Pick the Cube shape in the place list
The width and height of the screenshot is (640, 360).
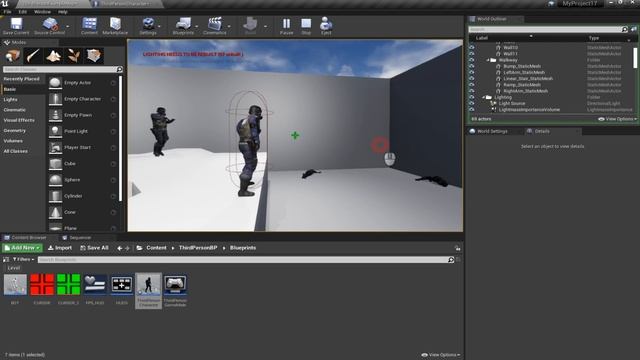[x=83, y=164]
